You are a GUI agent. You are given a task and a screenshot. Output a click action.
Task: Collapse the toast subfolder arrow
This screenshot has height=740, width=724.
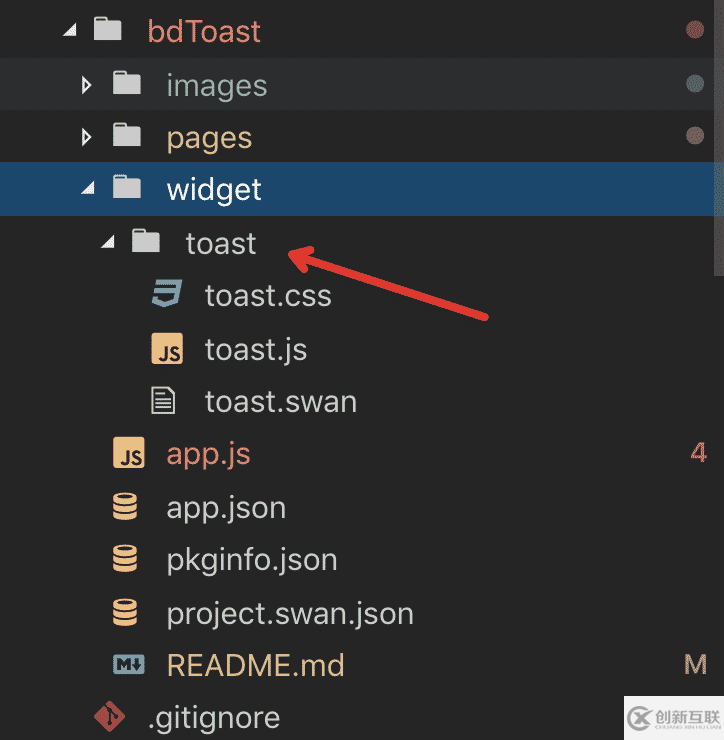107,242
